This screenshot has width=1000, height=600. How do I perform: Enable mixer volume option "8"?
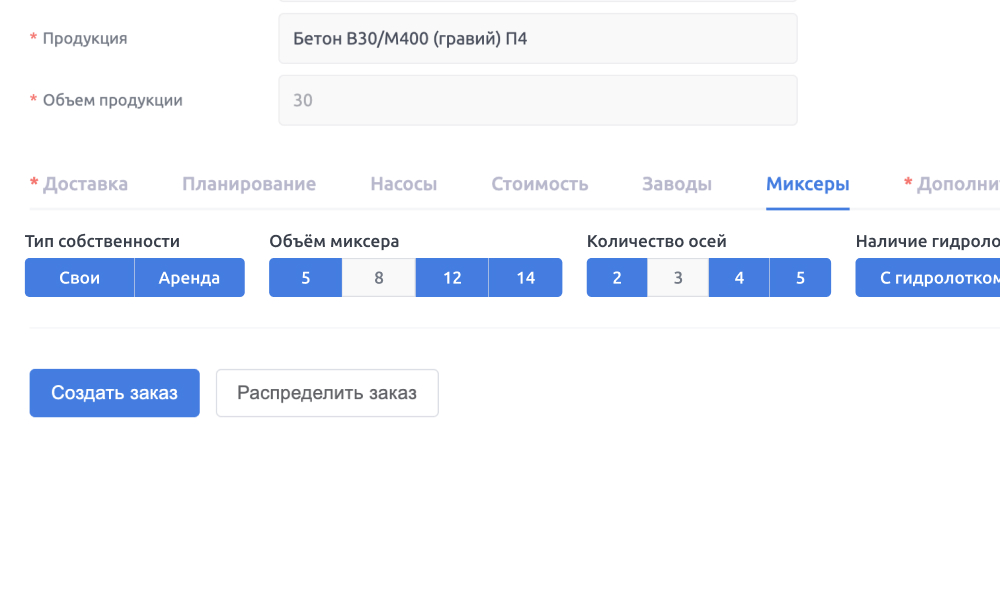click(x=378, y=277)
